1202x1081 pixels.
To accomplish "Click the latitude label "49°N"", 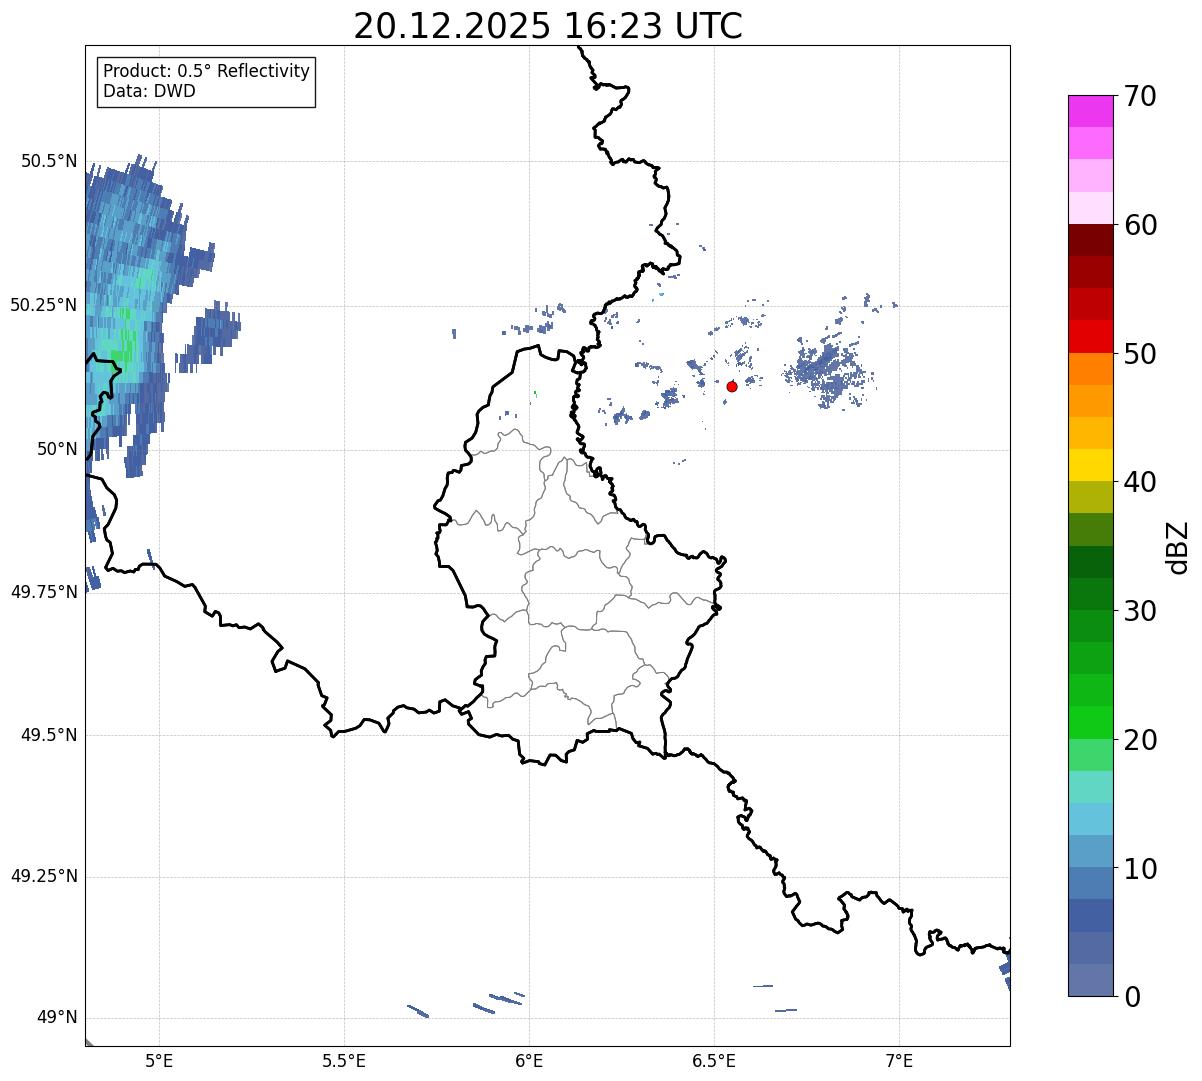I will tap(55, 1018).
